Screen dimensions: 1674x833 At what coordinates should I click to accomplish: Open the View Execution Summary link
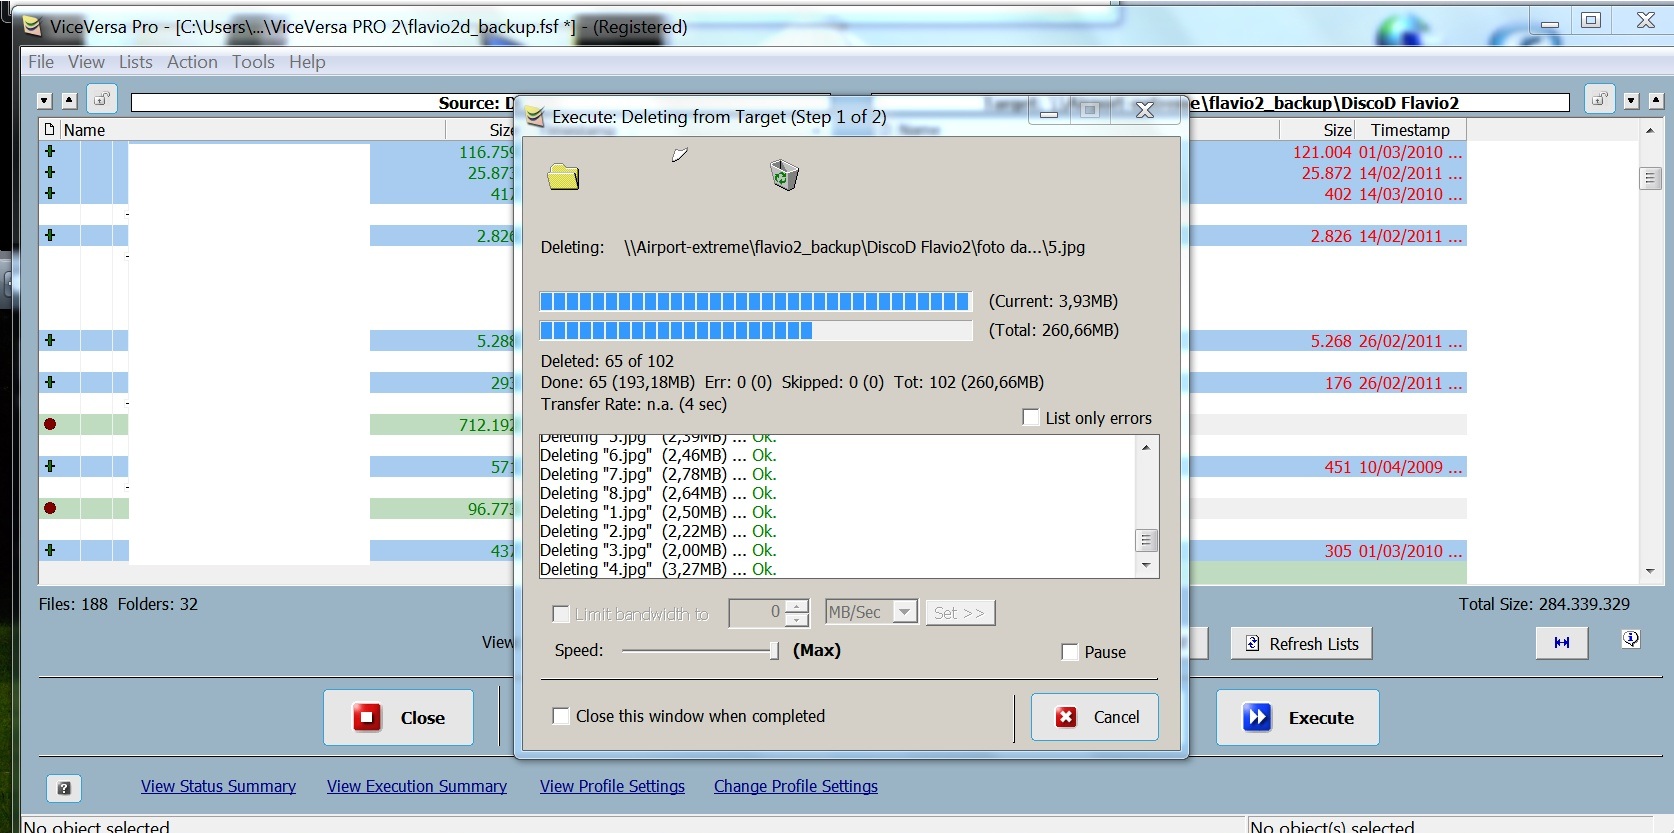[417, 787]
